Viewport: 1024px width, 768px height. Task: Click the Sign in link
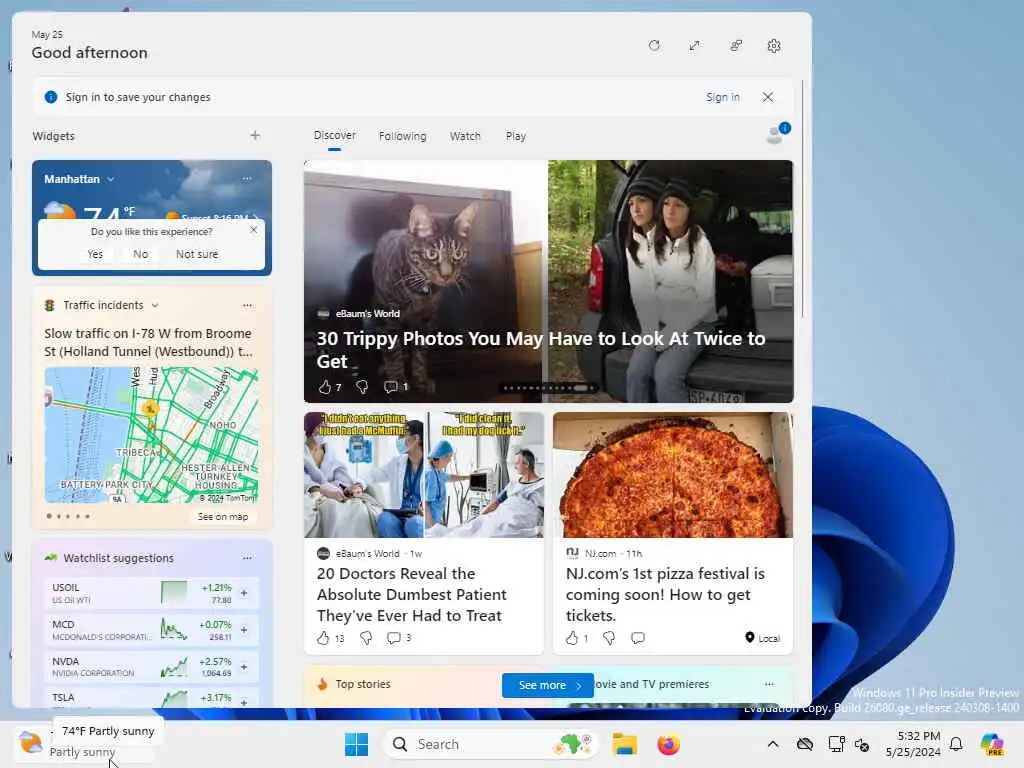pyautogui.click(x=722, y=97)
